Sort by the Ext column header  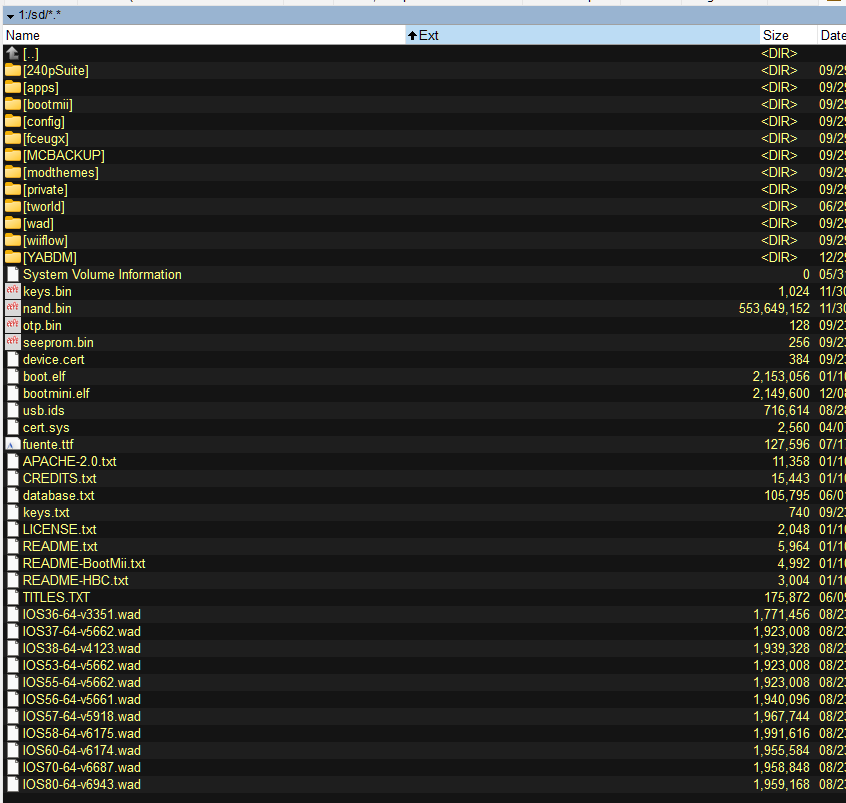(583, 36)
